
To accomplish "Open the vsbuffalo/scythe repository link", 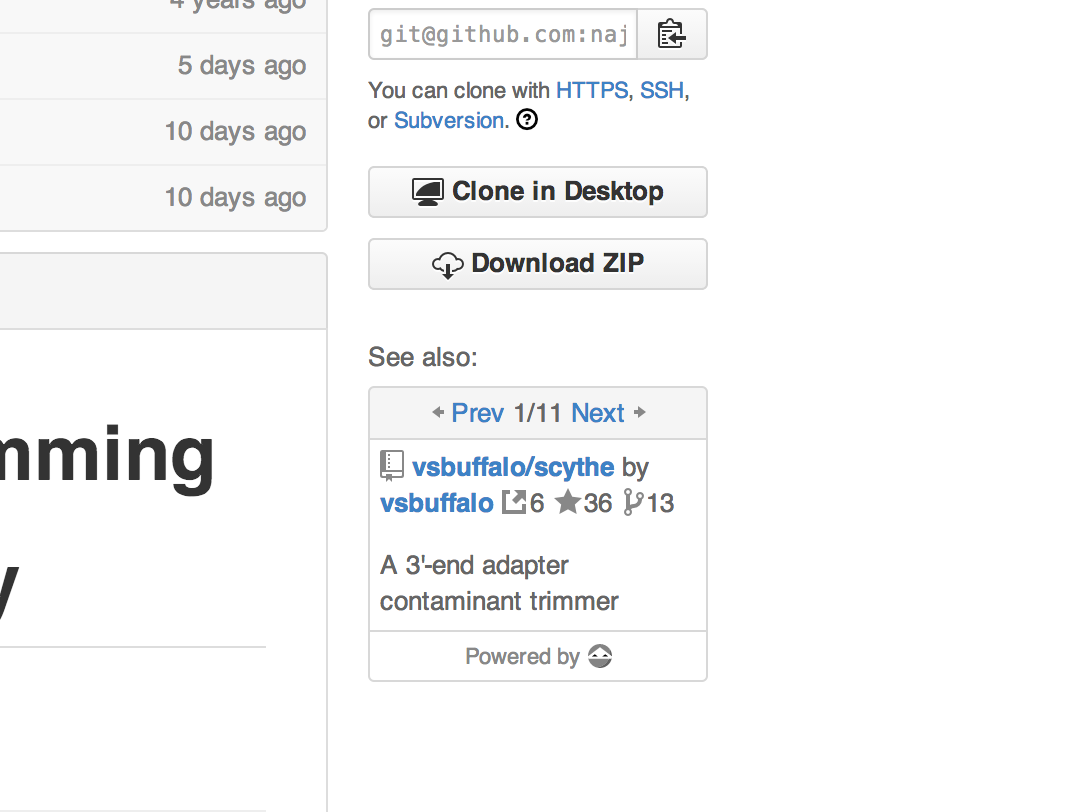I will click(x=513, y=467).
